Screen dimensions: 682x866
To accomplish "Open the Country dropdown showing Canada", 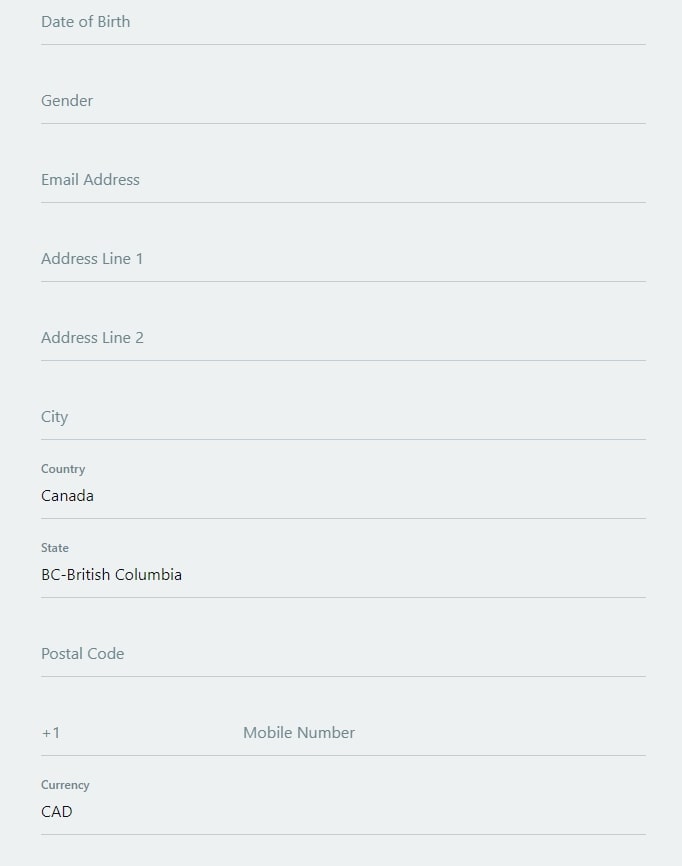I will (300, 495).
